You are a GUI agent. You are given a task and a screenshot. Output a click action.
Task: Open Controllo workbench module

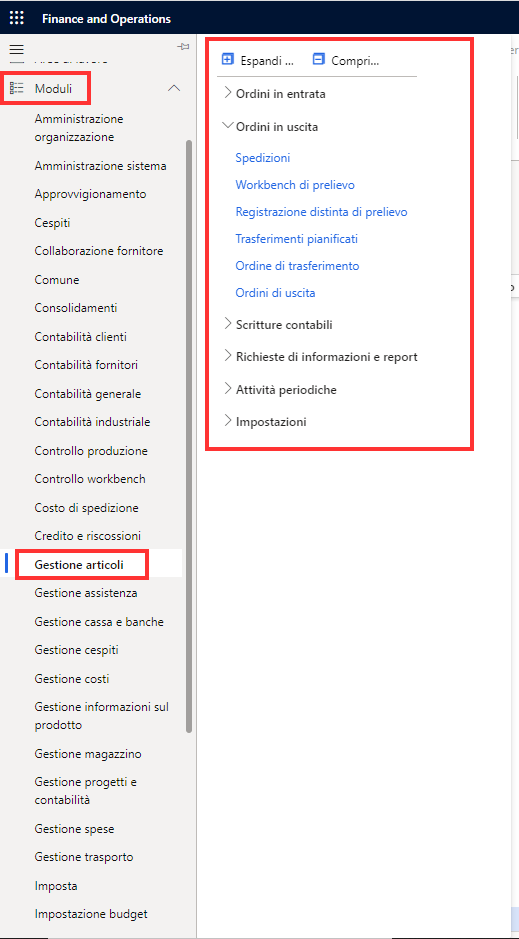point(90,478)
